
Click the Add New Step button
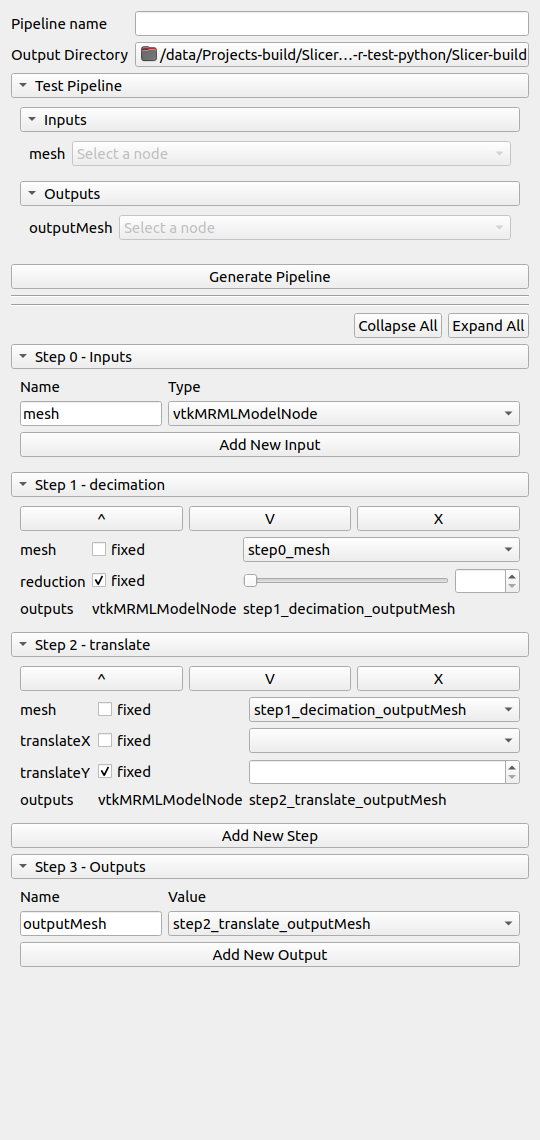tap(270, 835)
